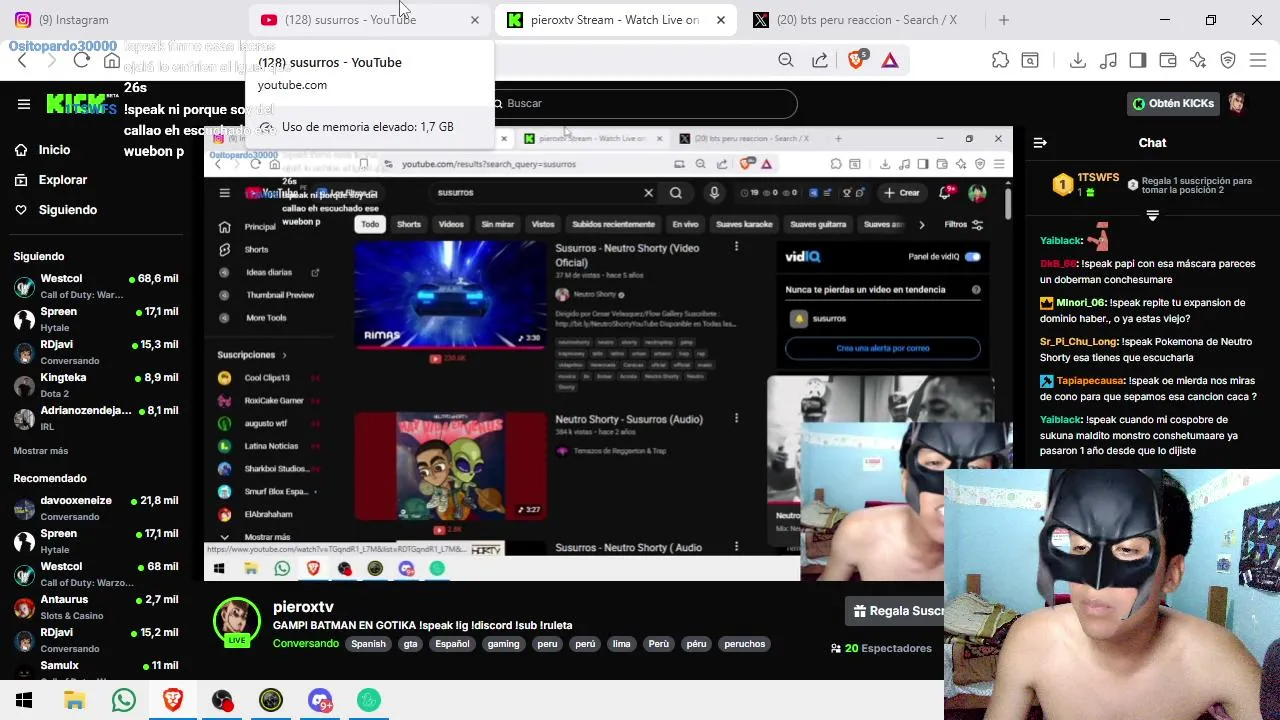Open the Brave main menu
This screenshot has height=720, width=1280.
click(x=1258, y=61)
